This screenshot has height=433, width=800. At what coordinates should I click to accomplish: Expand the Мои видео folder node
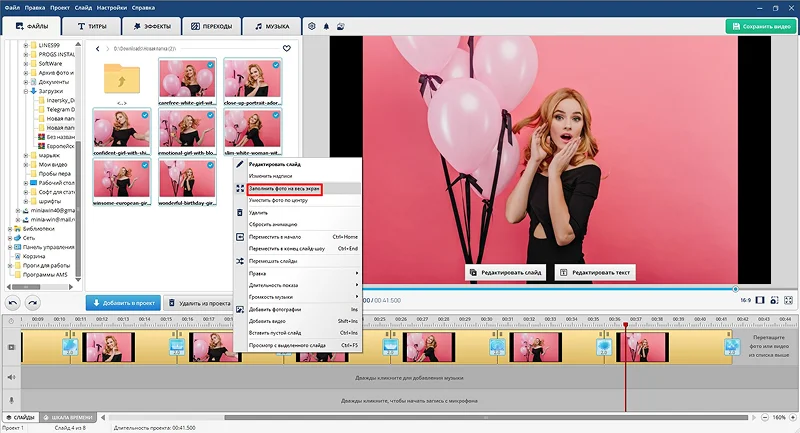tap(26, 165)
